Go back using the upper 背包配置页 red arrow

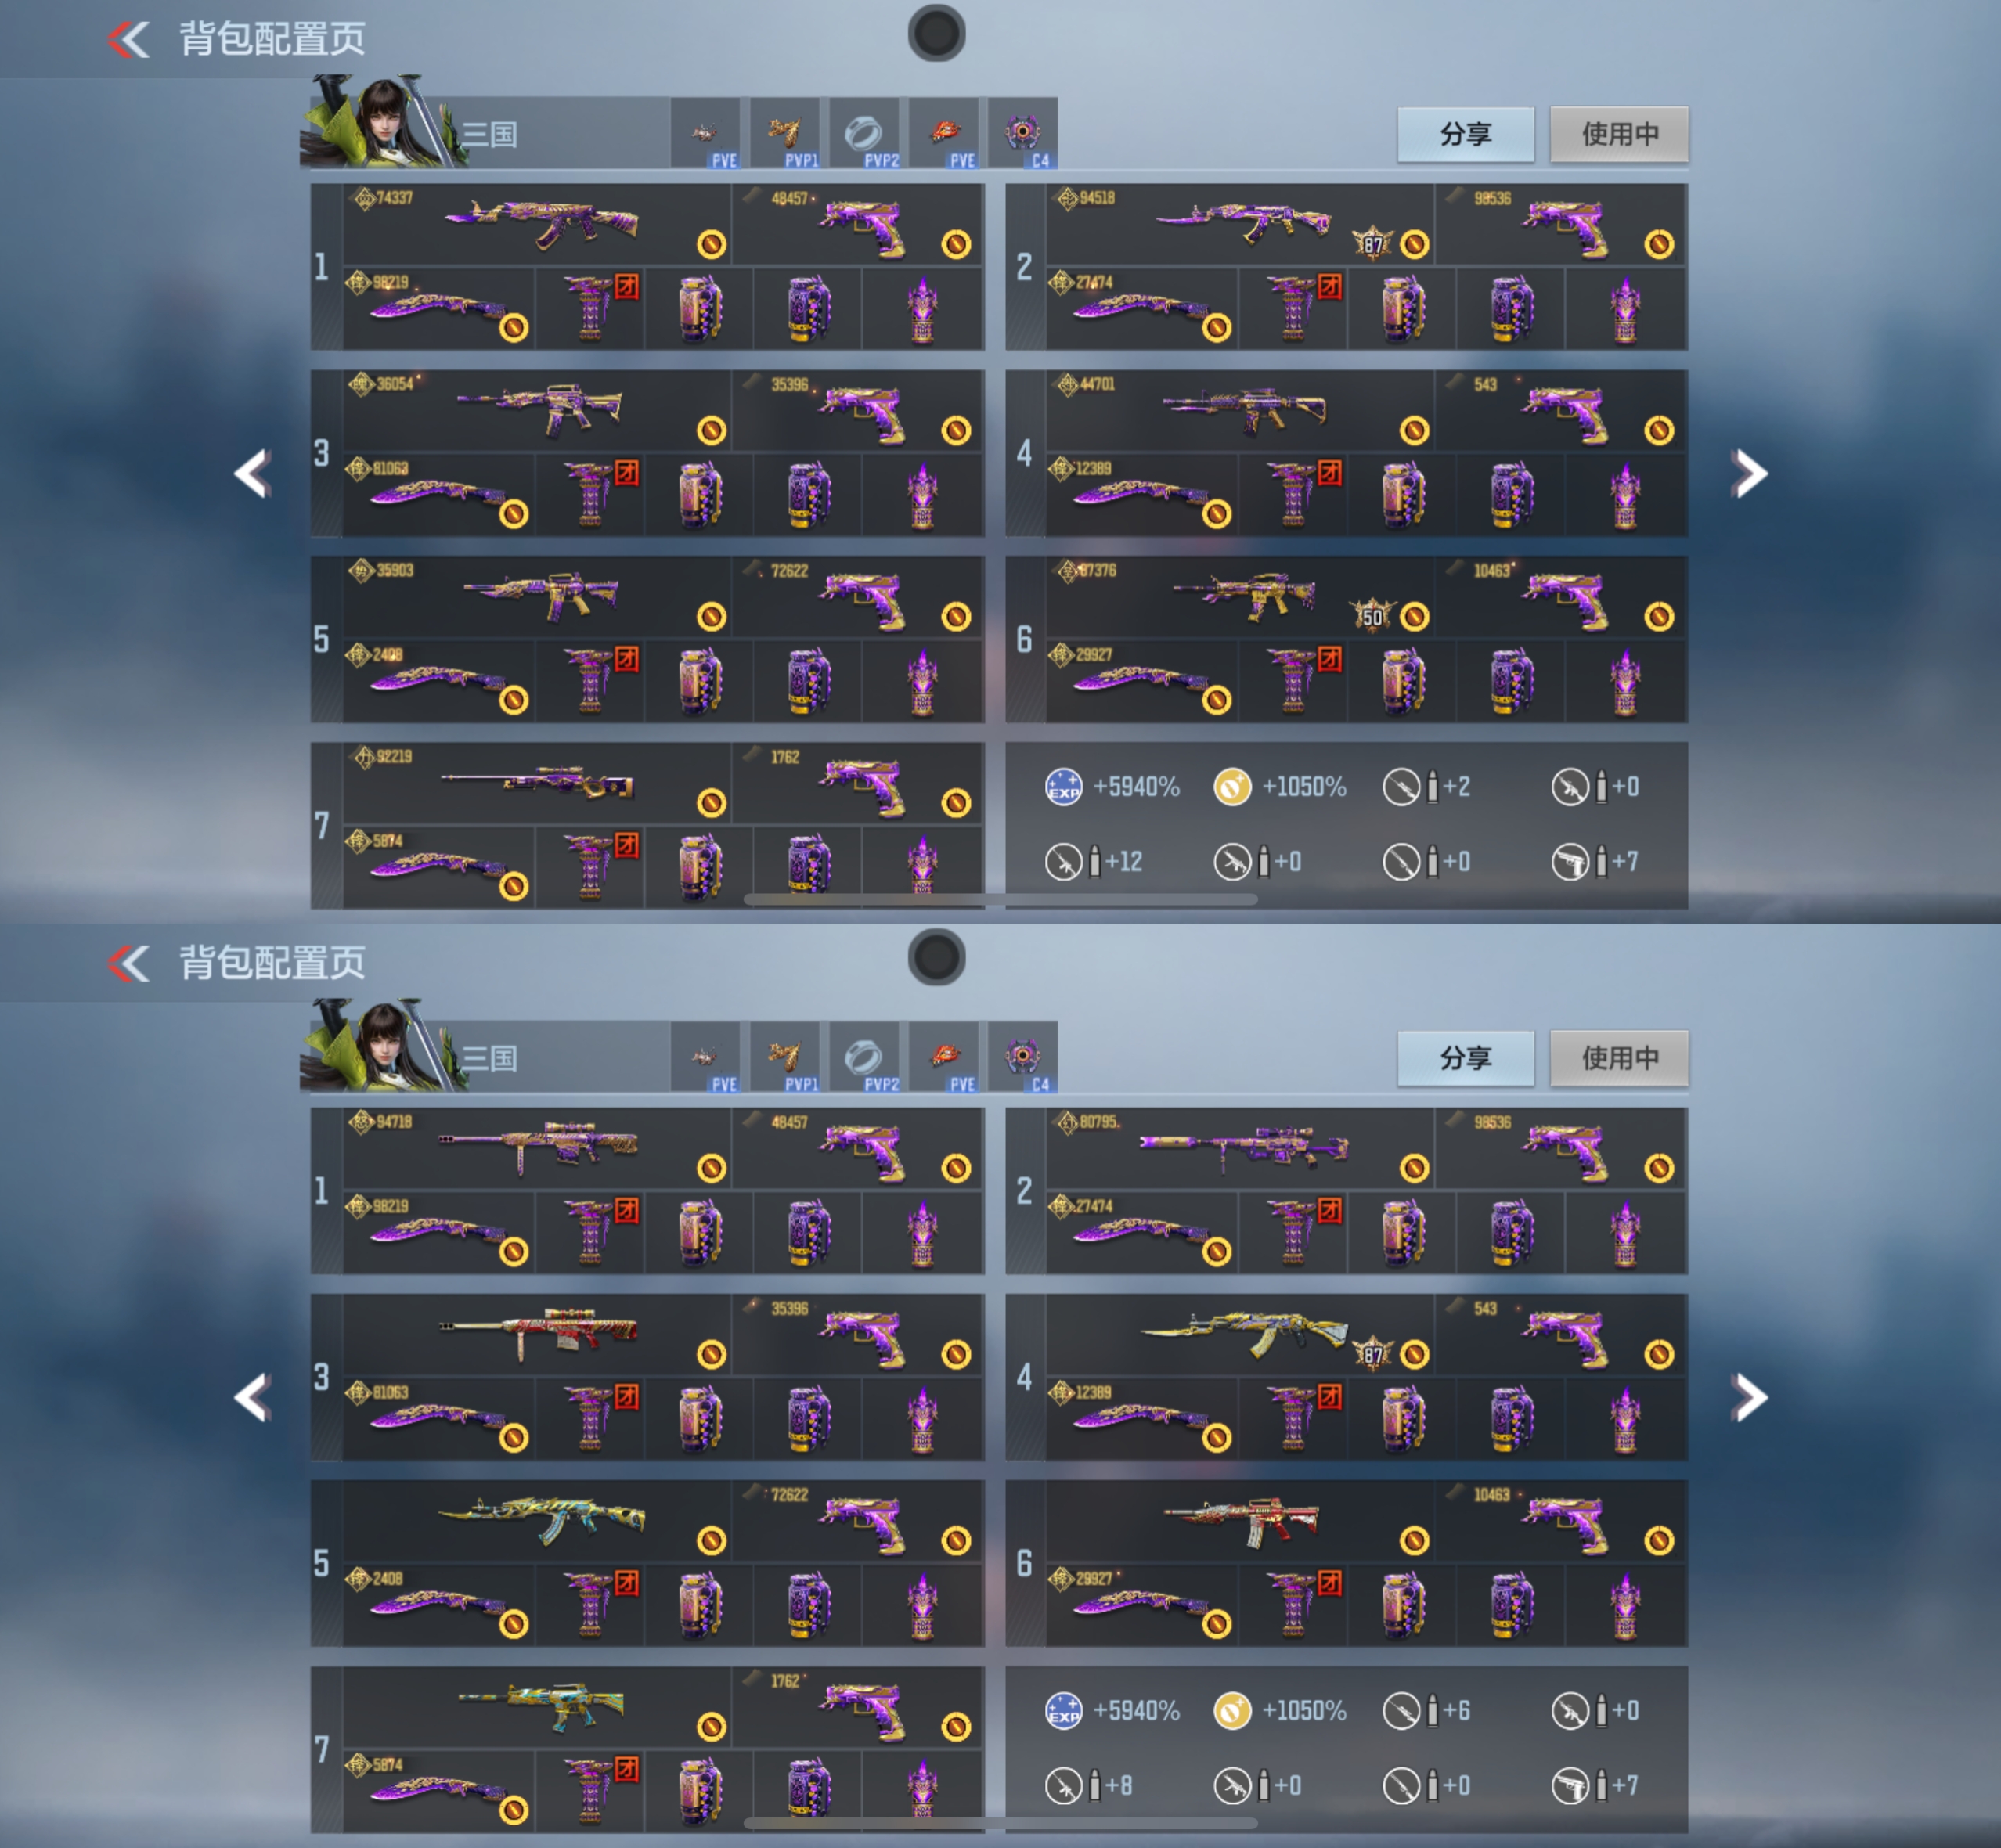click(x=129, y=39)
